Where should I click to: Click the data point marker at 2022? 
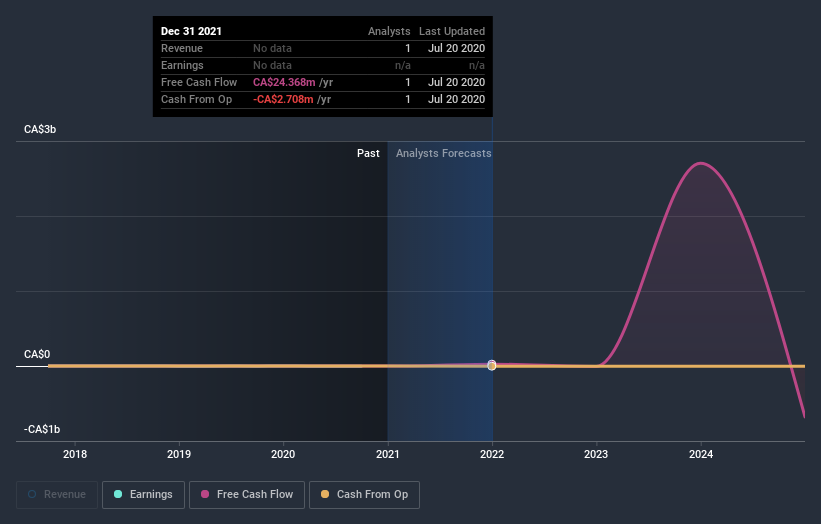coord(492,365)
